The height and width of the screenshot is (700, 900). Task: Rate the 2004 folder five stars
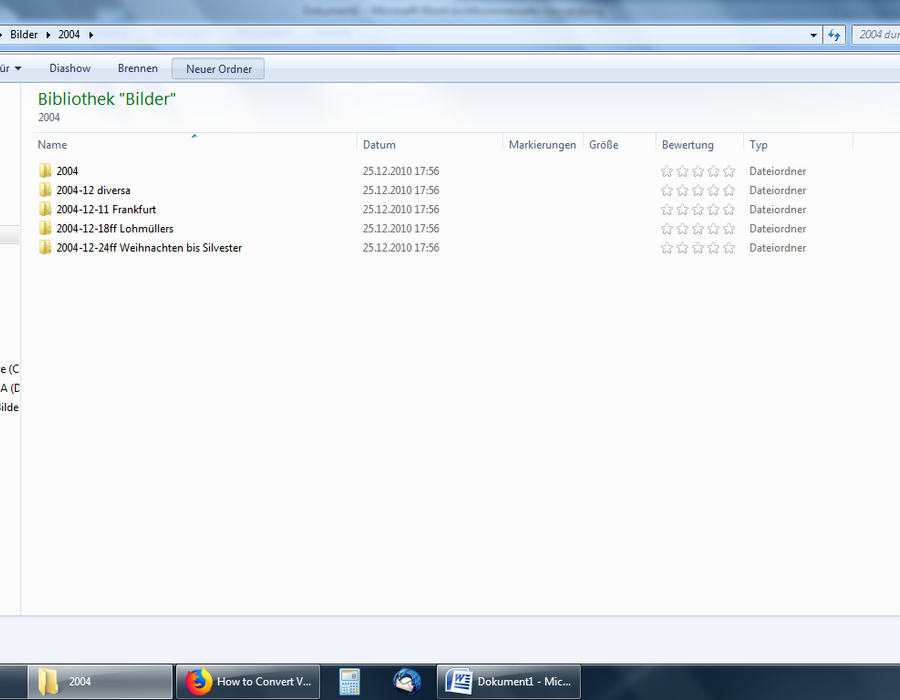point(729,171)
